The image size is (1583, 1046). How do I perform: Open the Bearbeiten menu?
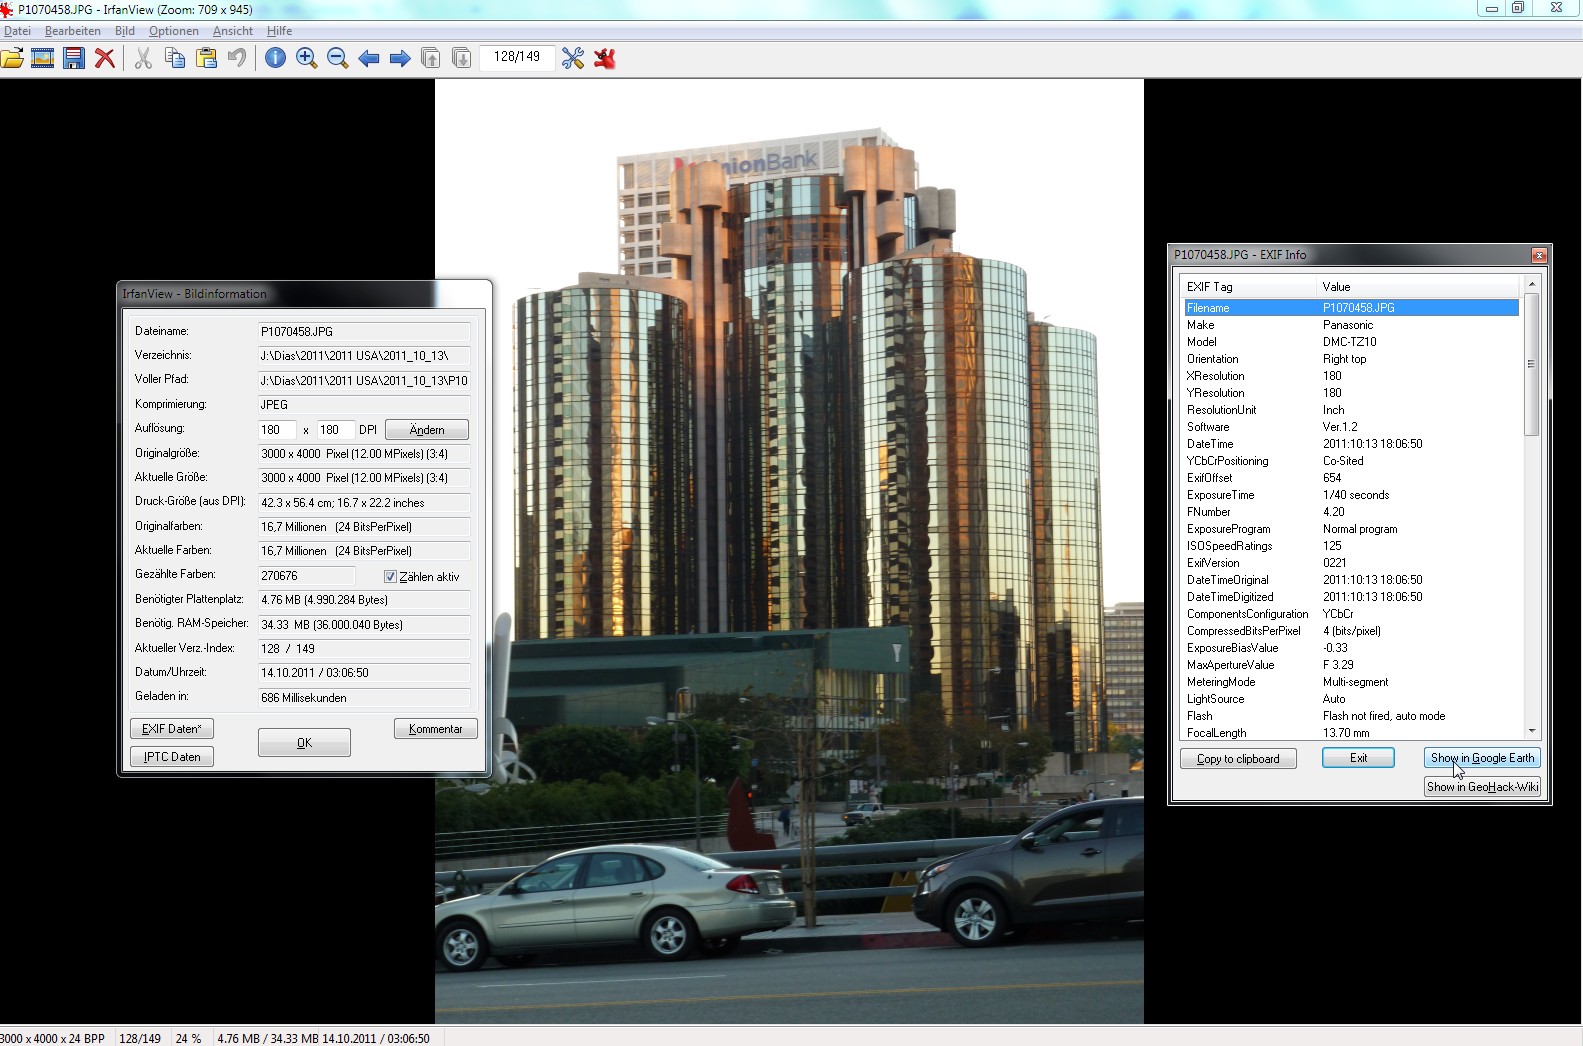(72, 31)
